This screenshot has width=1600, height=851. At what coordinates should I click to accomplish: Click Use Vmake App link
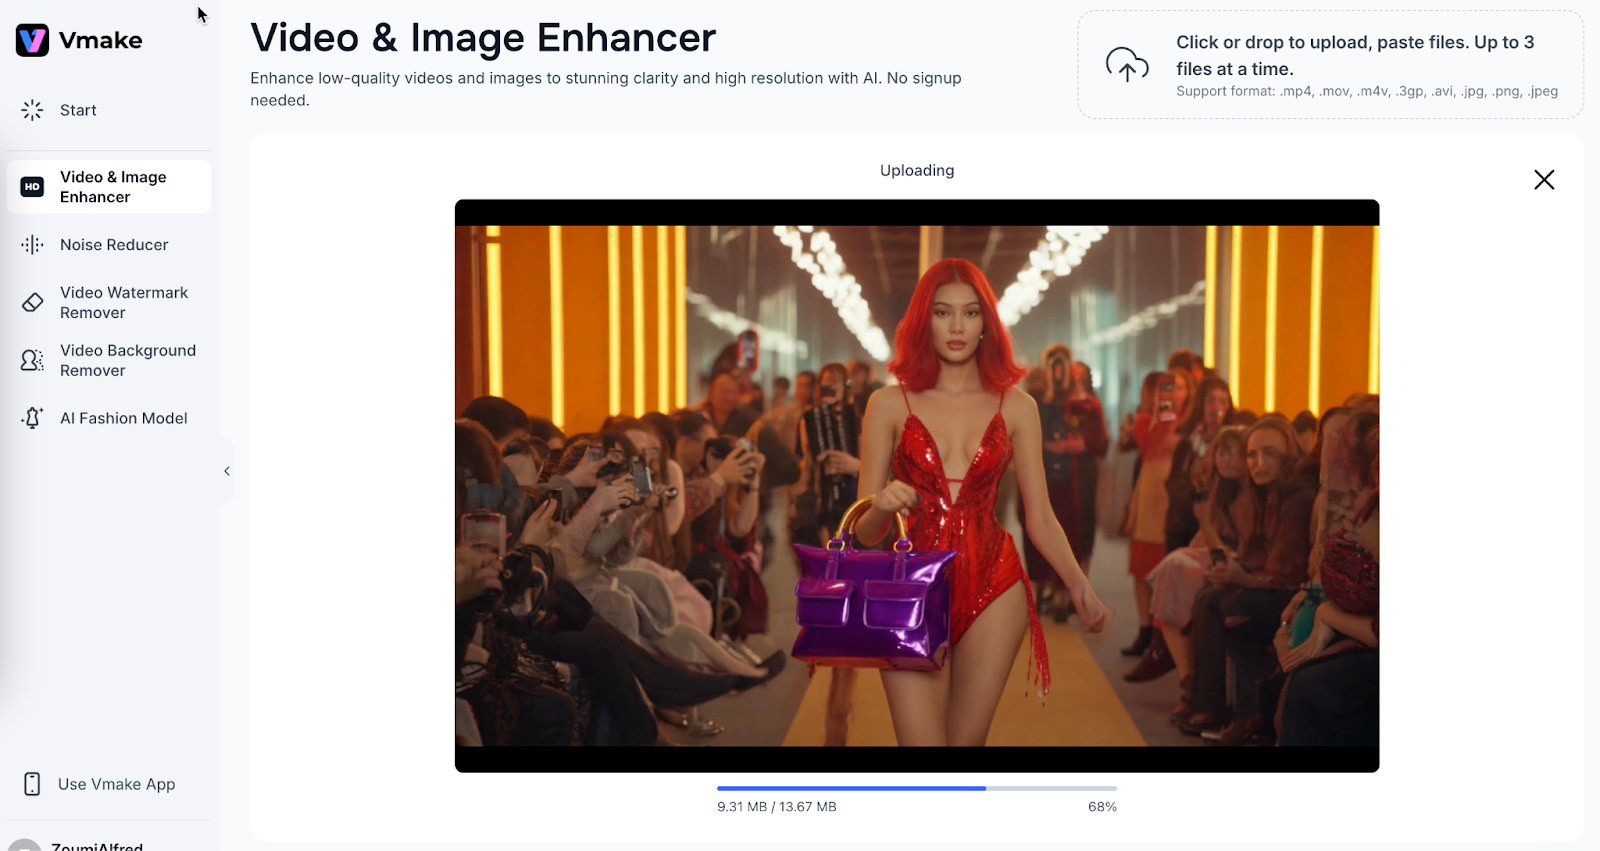(116, 784)
